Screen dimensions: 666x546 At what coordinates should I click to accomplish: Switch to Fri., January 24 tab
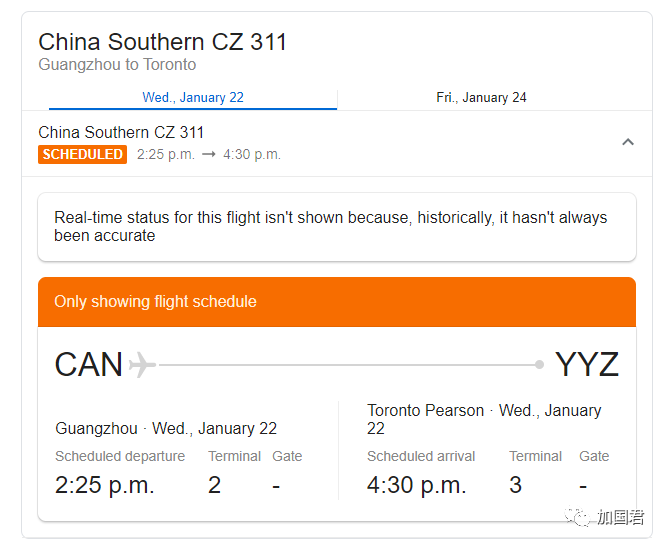coord(481,98)
